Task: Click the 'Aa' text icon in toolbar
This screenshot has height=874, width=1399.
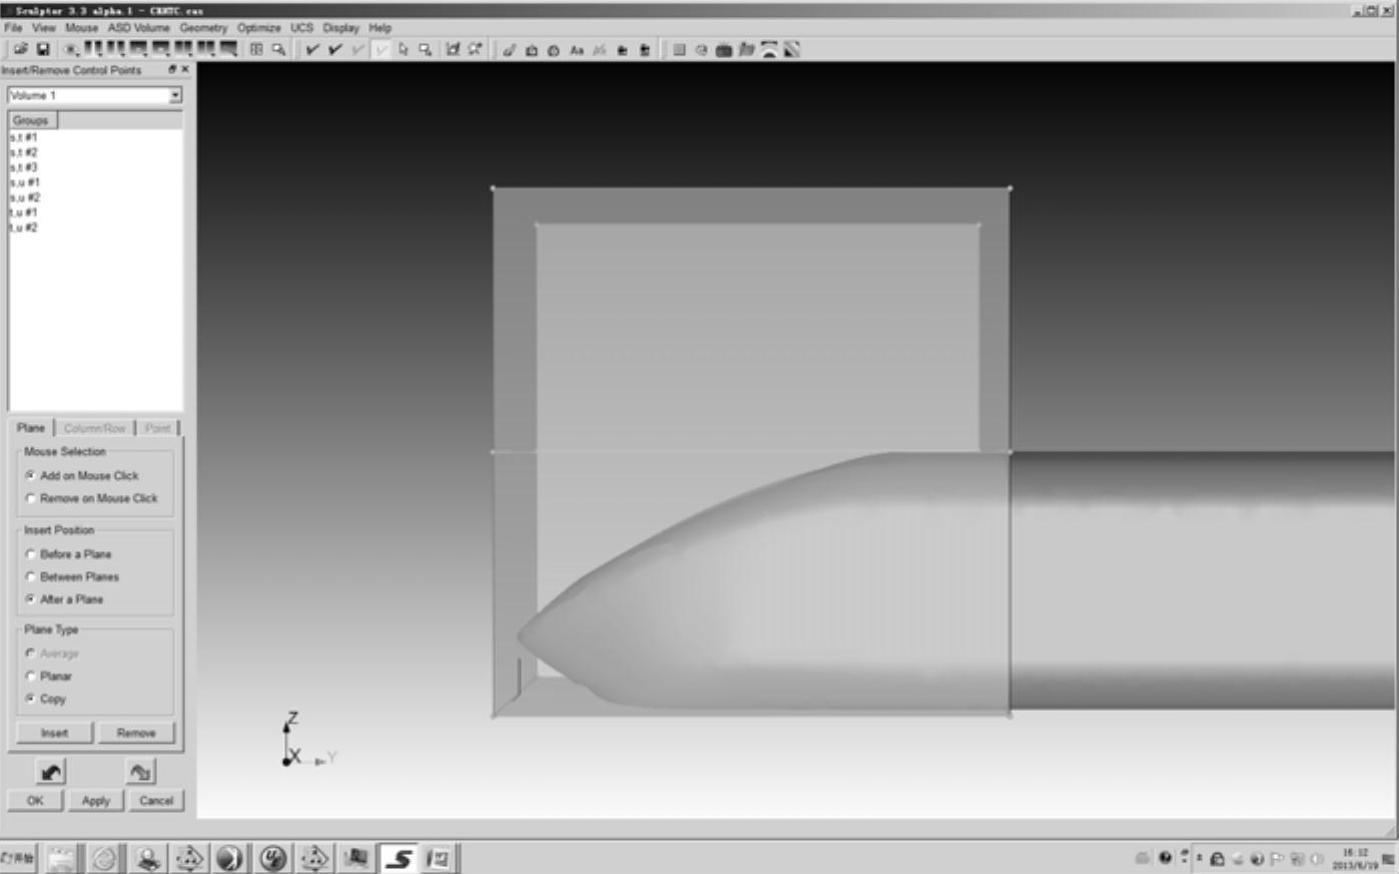Action: pos(577,50)
